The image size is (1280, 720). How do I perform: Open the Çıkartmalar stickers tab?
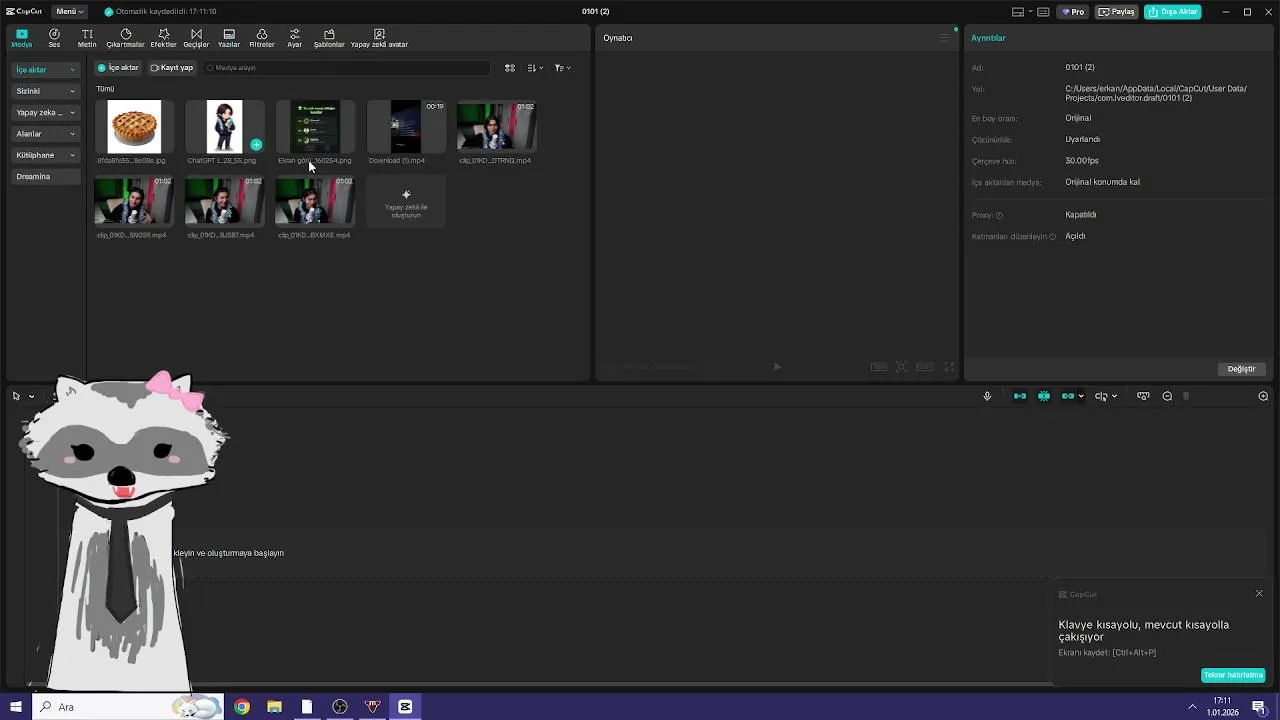(125, 38)
